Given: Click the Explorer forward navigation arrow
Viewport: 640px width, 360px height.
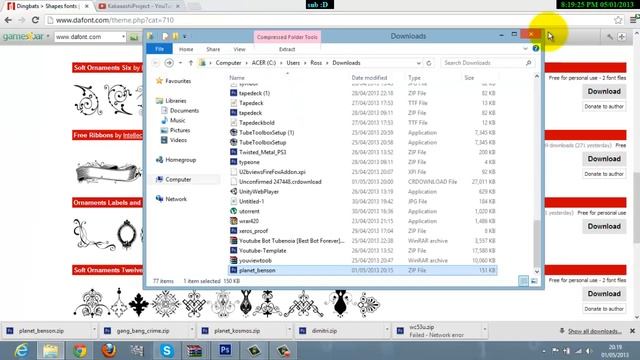Looking at the screenshot, I should (169, 63).
